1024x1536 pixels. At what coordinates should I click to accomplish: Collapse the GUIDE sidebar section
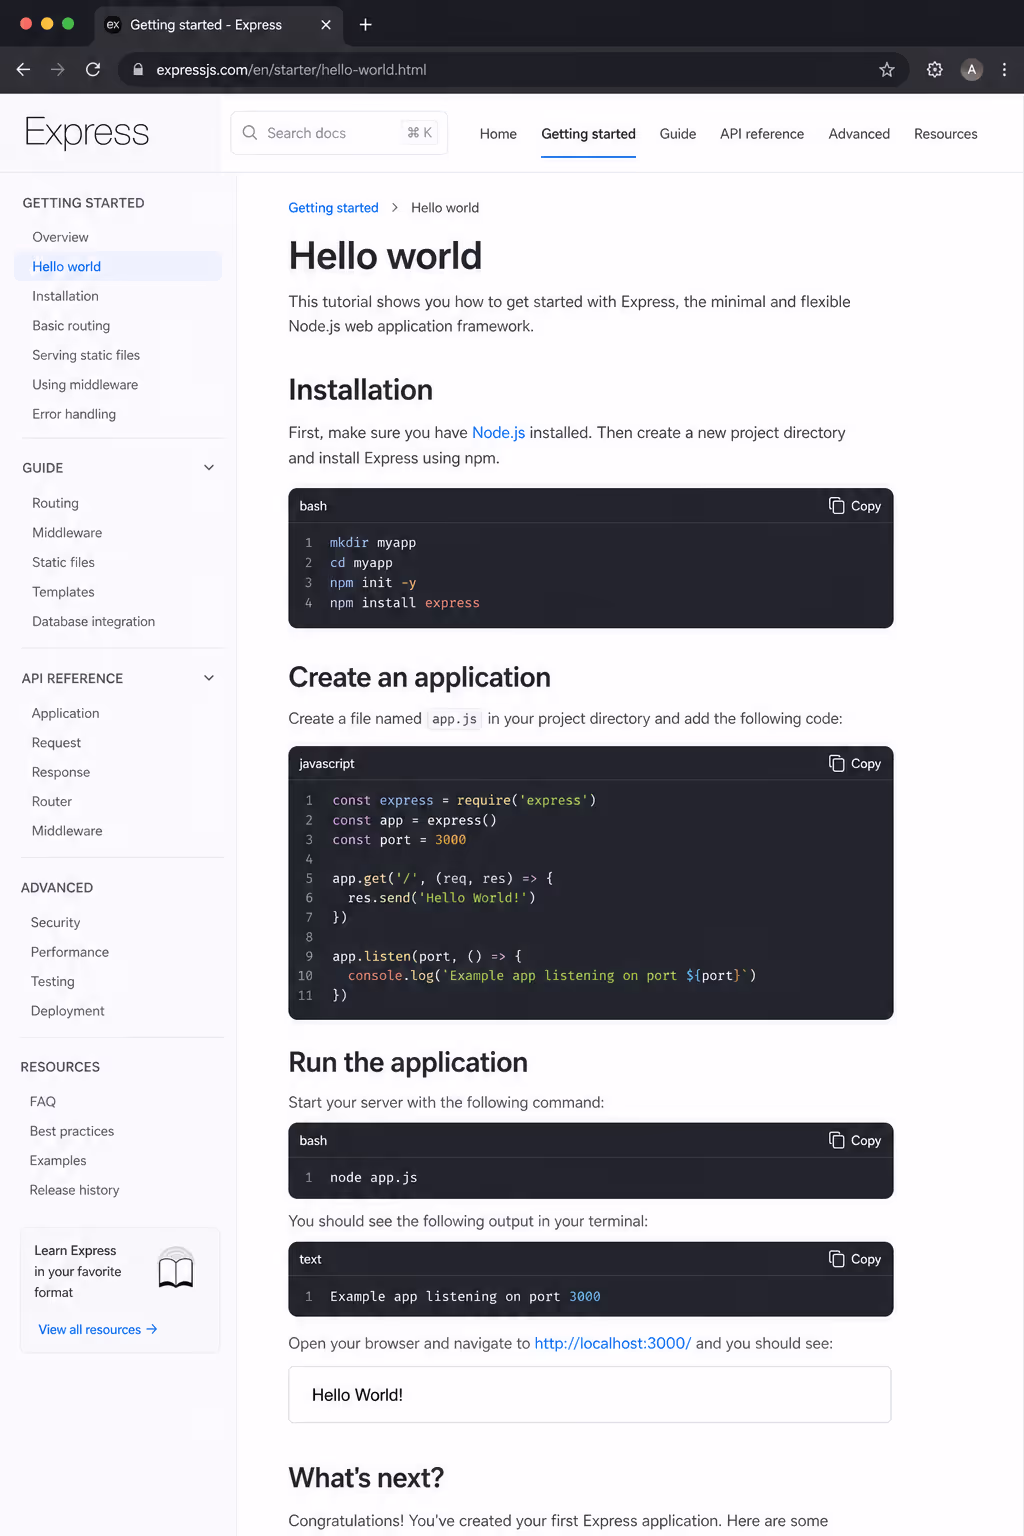(209, 468)
